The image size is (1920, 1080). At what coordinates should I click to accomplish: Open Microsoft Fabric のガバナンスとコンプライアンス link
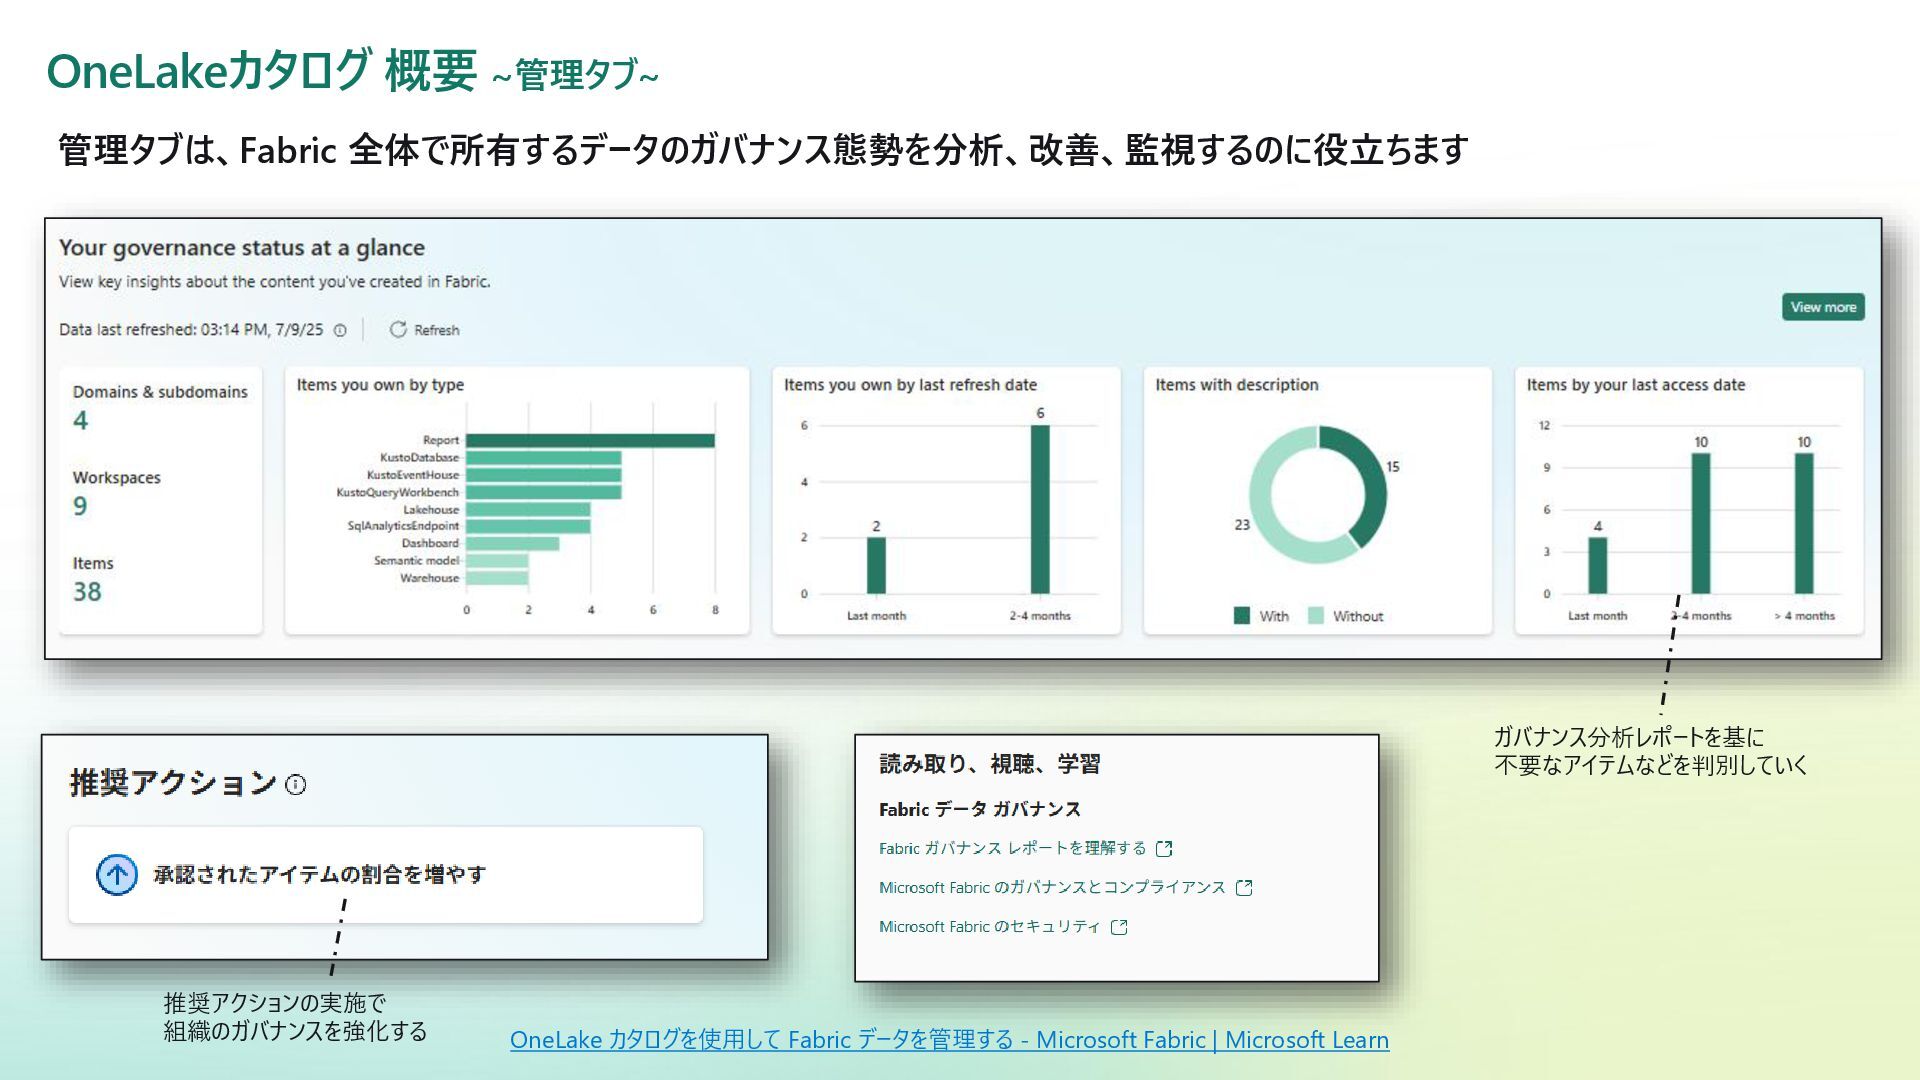coord(1051,888)
